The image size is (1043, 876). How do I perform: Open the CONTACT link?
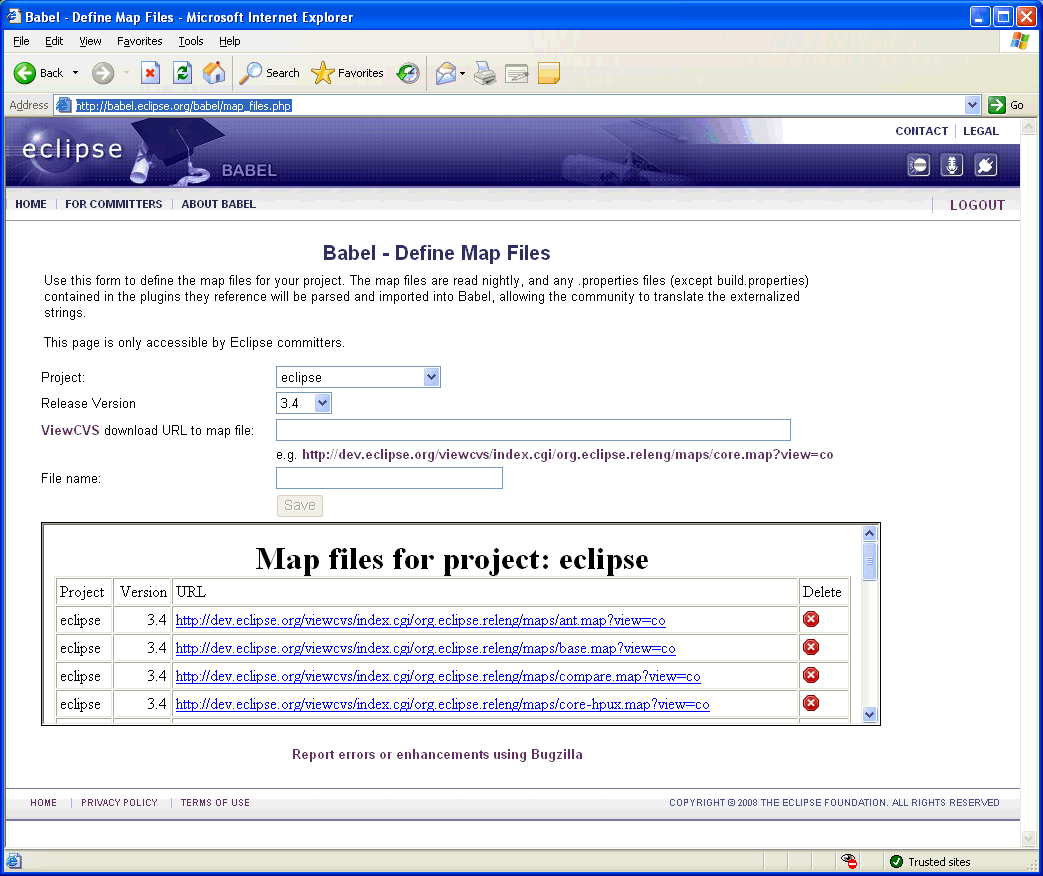click(x=921, y=131)
